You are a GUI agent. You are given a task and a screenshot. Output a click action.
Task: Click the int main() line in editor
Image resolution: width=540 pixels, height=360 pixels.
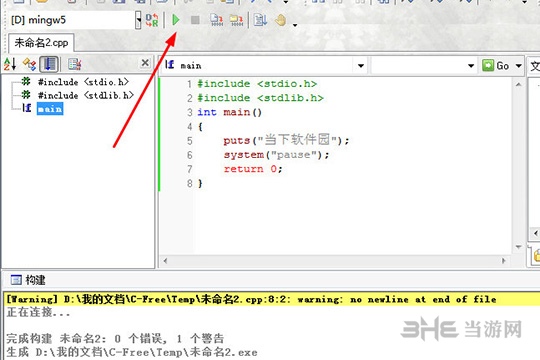click(x=229, y=112)
